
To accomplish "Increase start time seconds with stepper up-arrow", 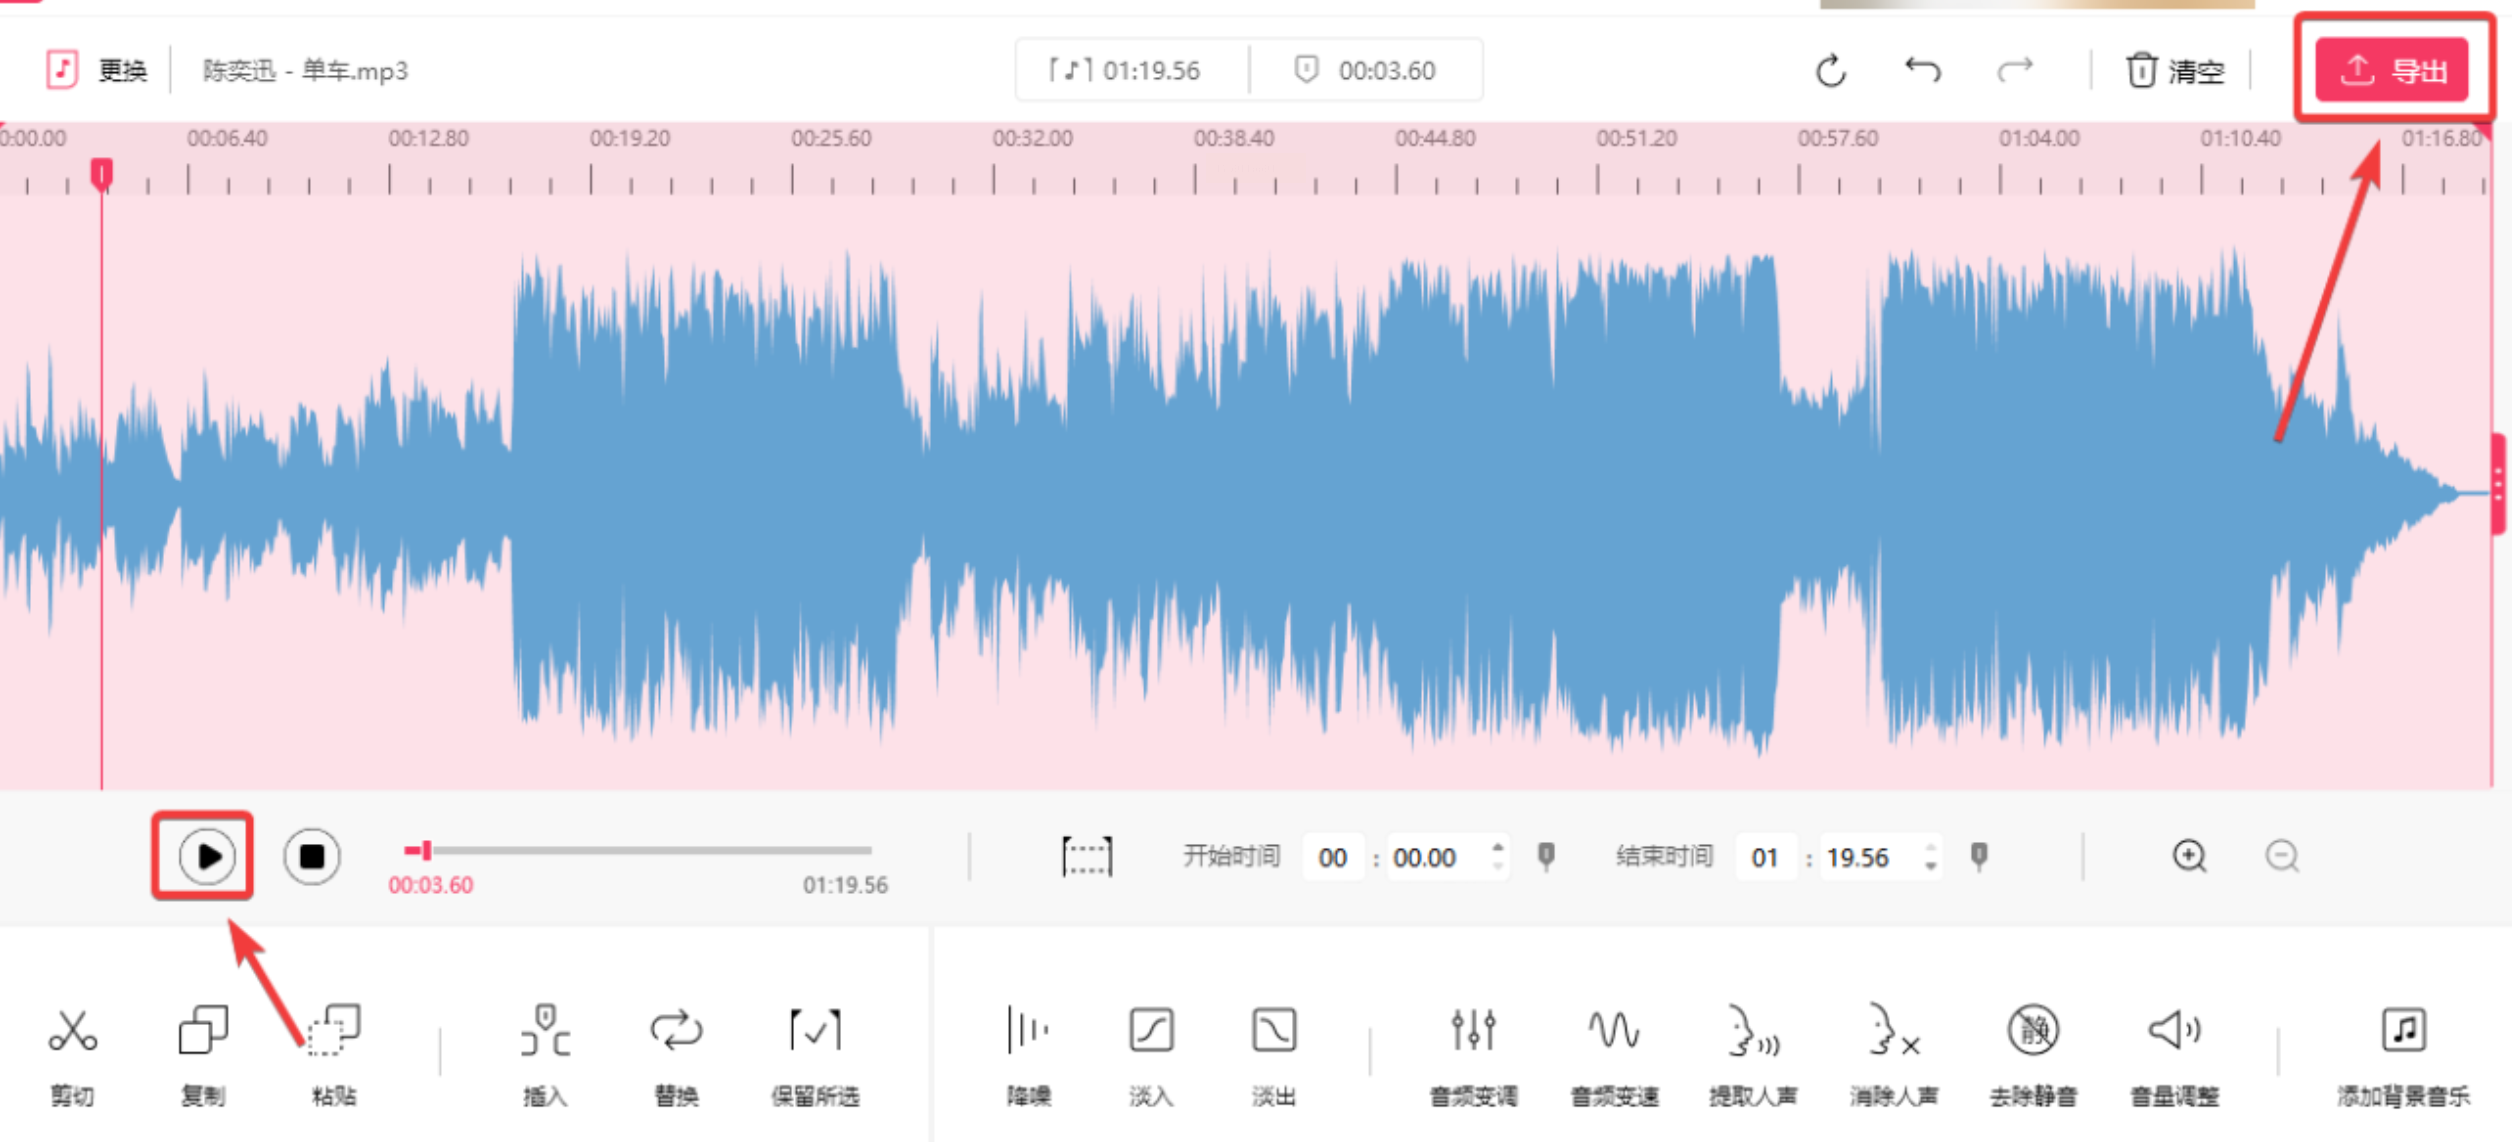I will pyautogui.click(x=1497, y=847).
